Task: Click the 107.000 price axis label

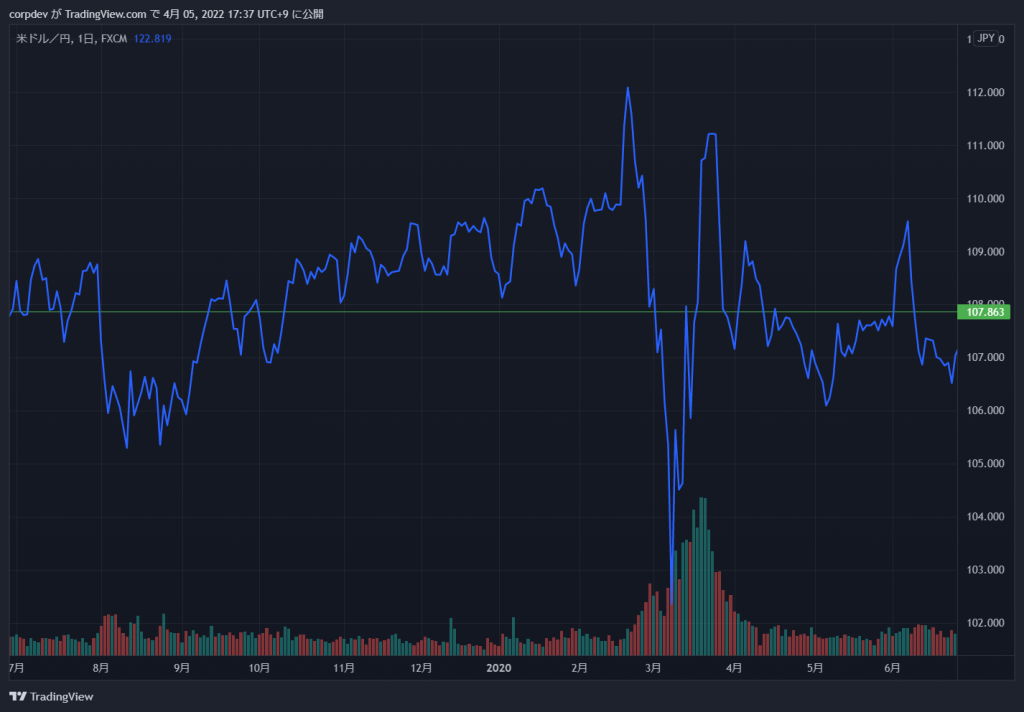Action: [985, 357]
